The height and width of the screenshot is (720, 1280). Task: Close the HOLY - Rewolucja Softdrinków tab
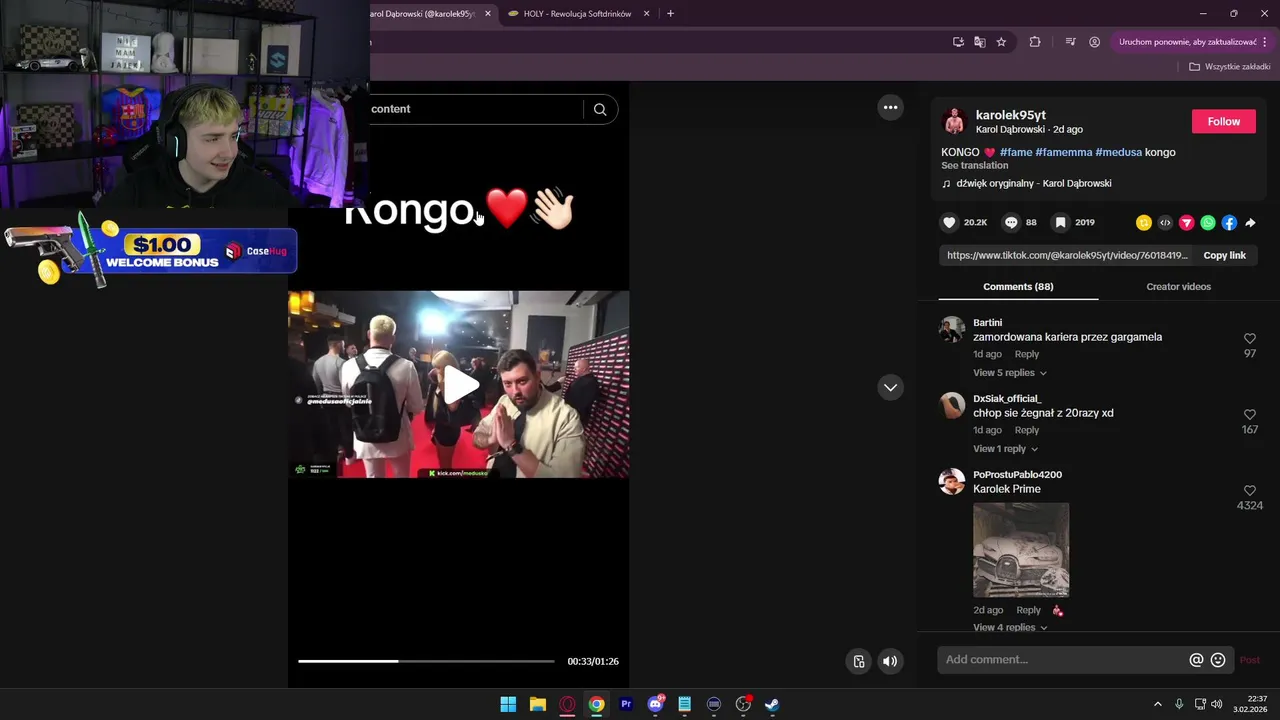point(646,14)
